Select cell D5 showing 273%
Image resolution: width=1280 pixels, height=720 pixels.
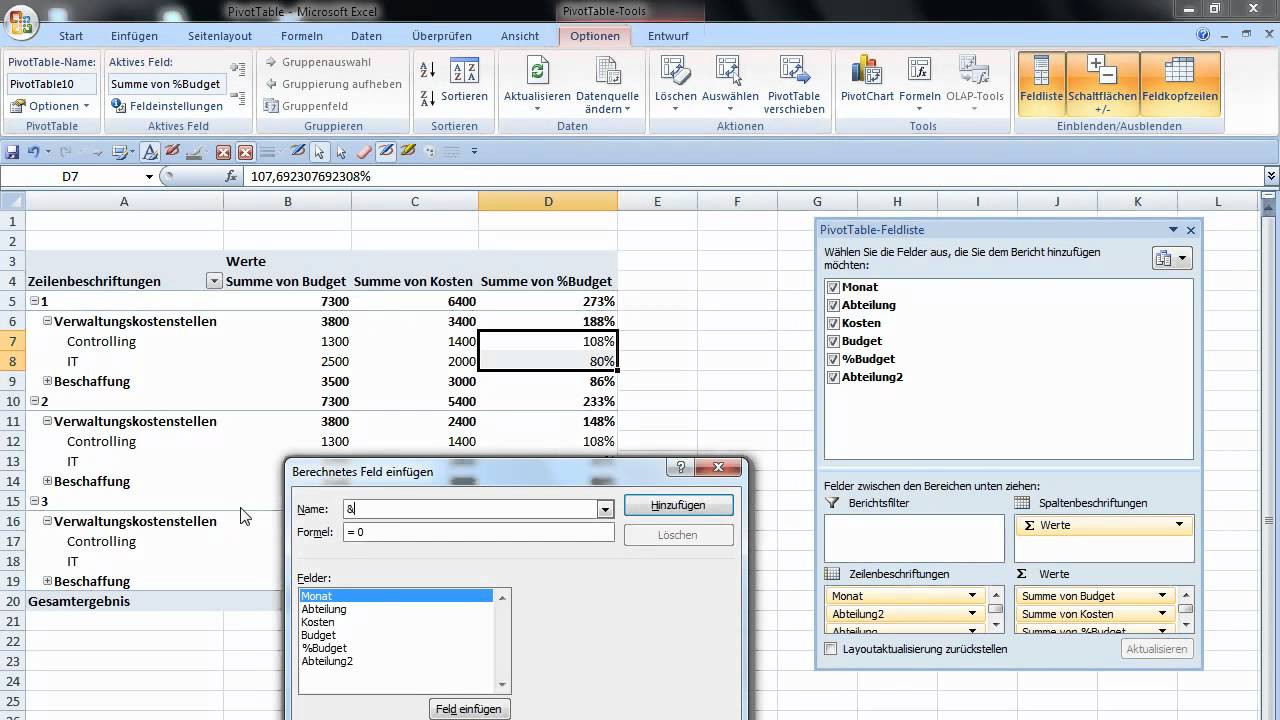click(548, 301)
